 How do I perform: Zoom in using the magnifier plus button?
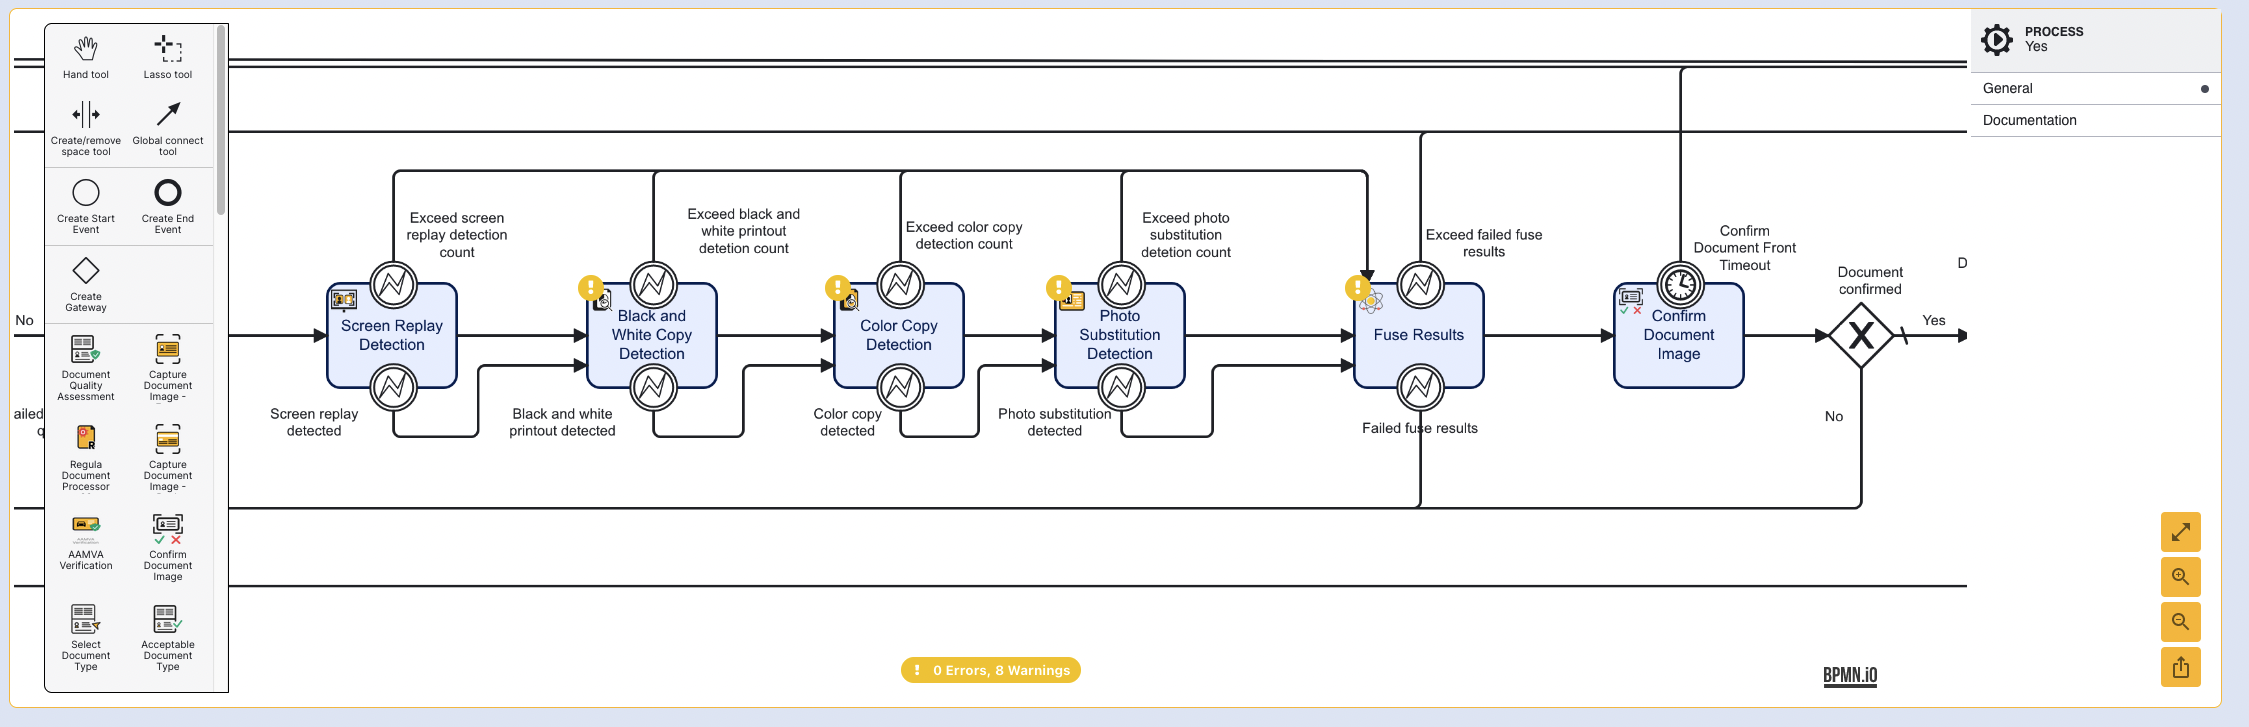2180,577
